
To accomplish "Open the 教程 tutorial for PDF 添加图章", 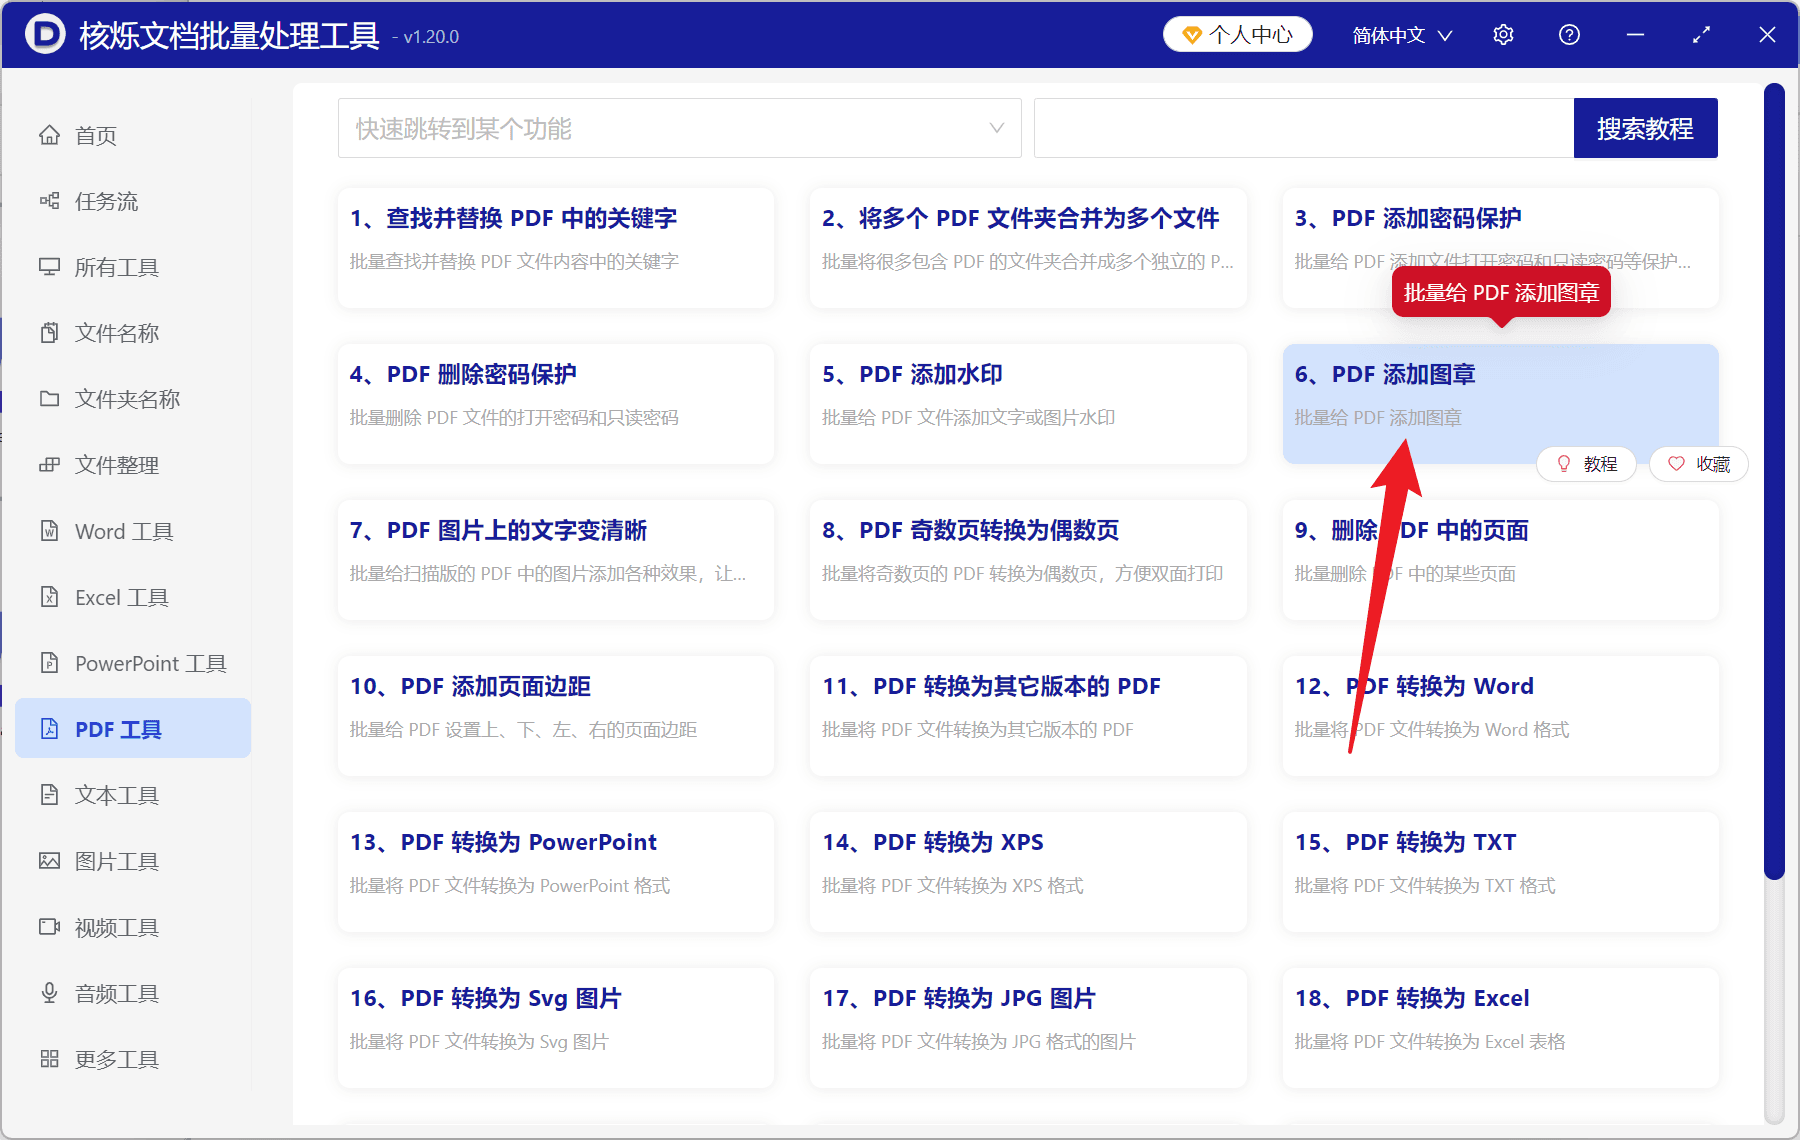I will (x=1587, y=463).
